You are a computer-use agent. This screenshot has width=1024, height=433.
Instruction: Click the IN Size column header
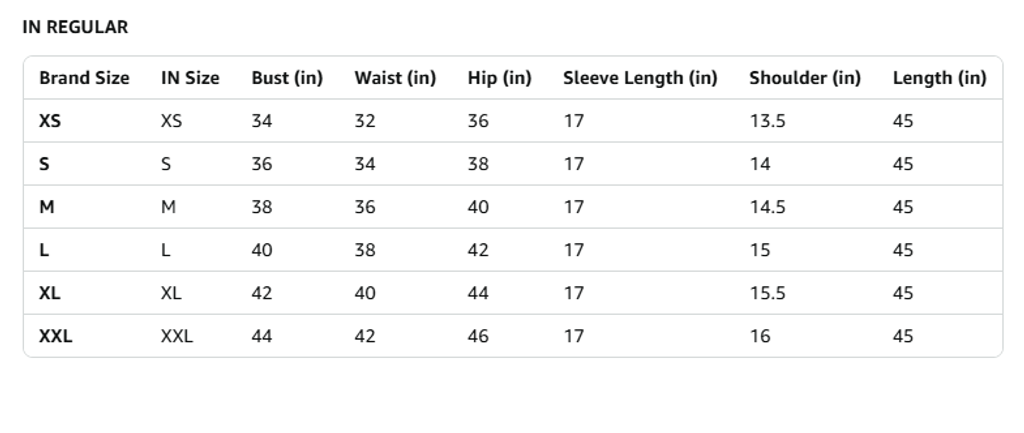tap(190, 78)
